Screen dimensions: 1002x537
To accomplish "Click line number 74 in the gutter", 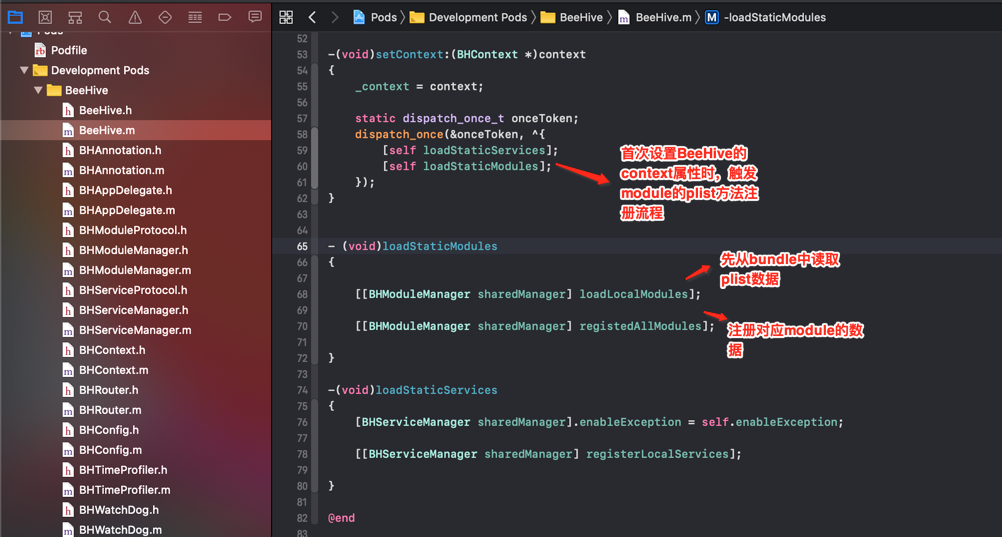I will pos(302,390).
